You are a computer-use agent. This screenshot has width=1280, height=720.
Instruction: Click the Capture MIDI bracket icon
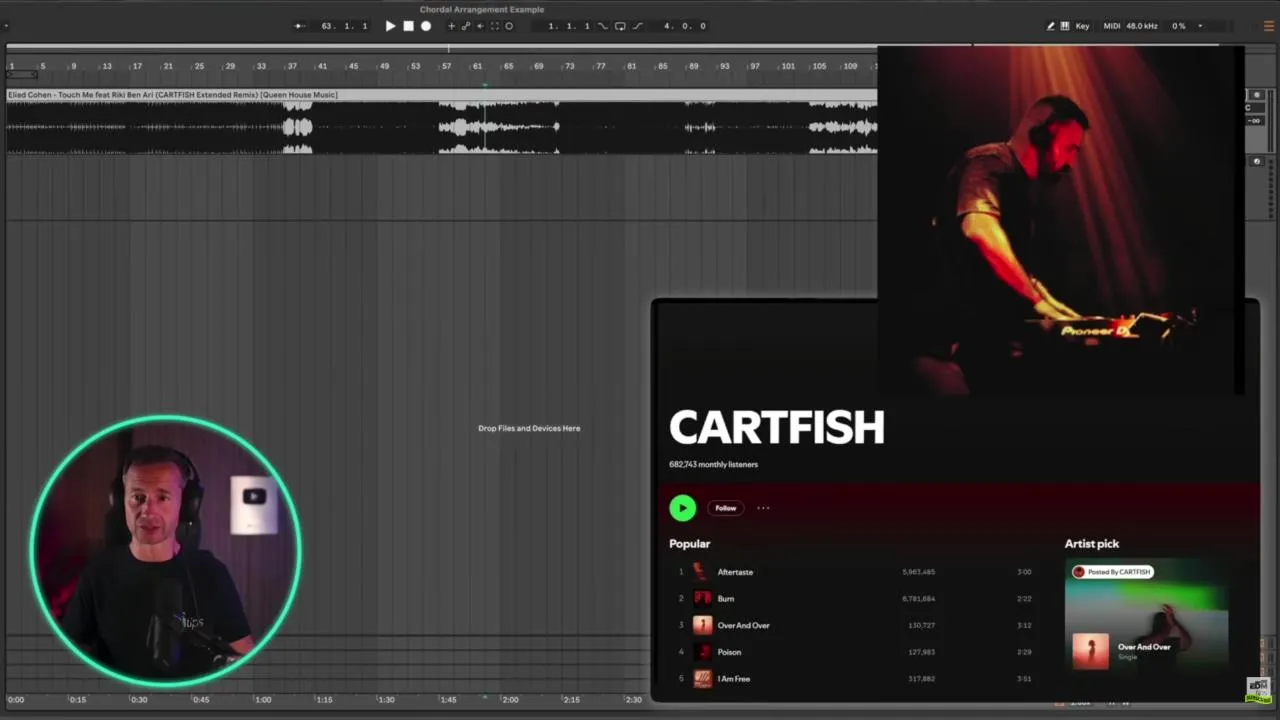[x=494, y=26]
